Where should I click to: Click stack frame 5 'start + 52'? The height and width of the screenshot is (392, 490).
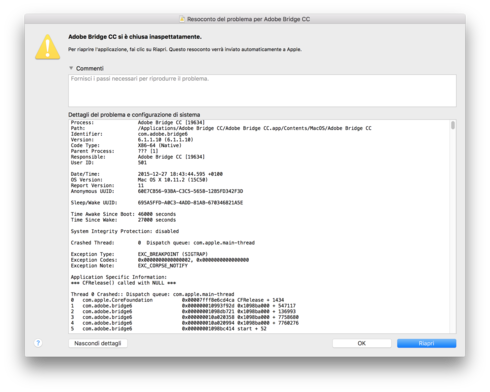[169, 329]
